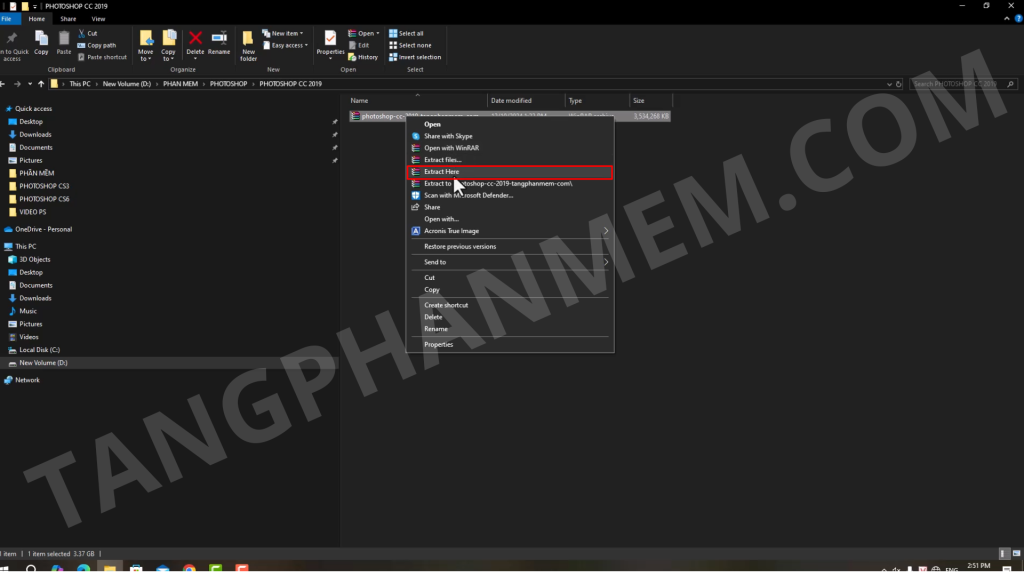Click the Copy icon in Clipboard group

click(x=41, y=43)
